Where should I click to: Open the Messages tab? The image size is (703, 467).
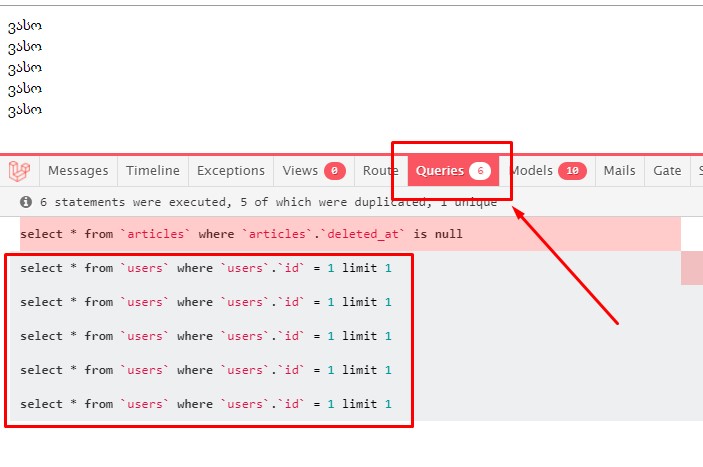[x=78, y=171]
